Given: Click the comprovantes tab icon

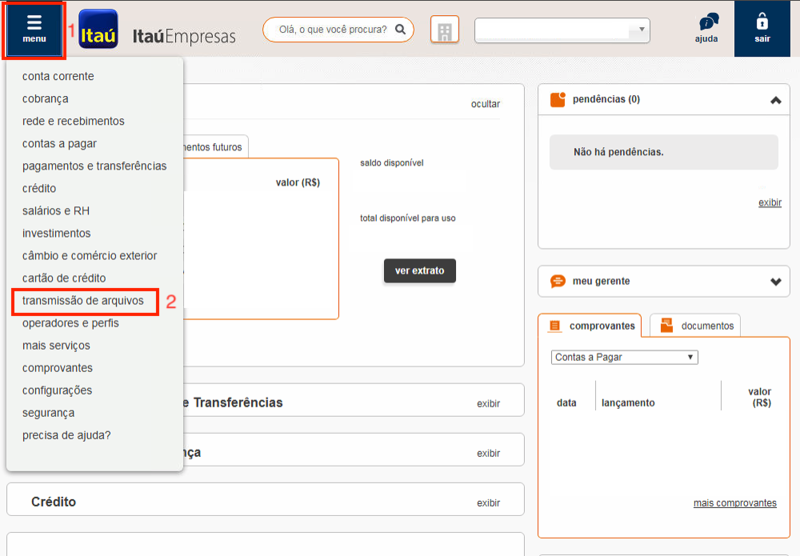Looking at the screenshot, I should click(555, 325).
